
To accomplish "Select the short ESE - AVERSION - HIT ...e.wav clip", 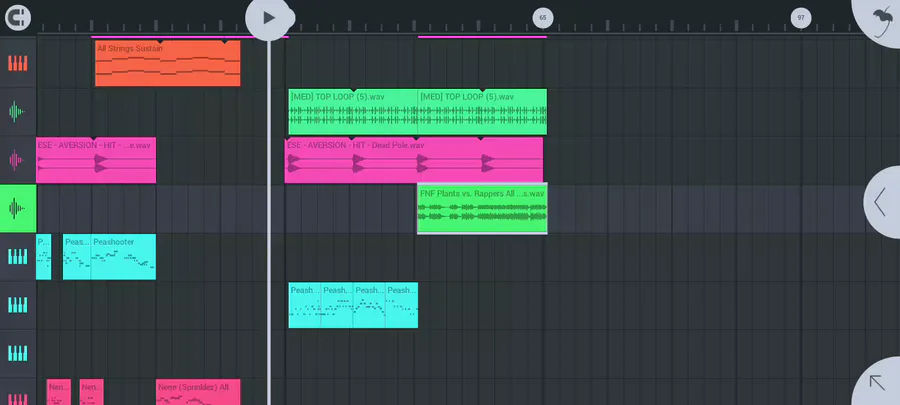I will tap(96, 160).
